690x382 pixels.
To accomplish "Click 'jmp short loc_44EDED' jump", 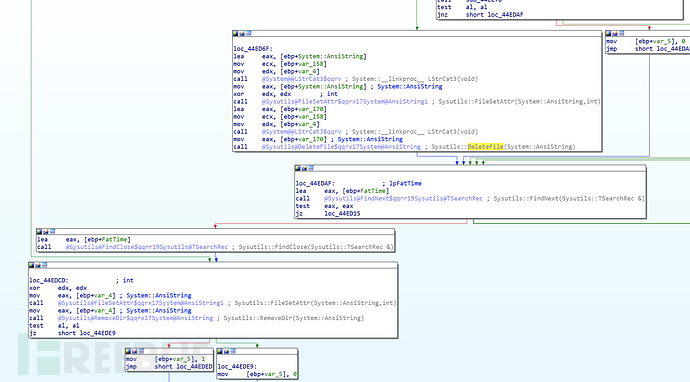I will 169,366.
